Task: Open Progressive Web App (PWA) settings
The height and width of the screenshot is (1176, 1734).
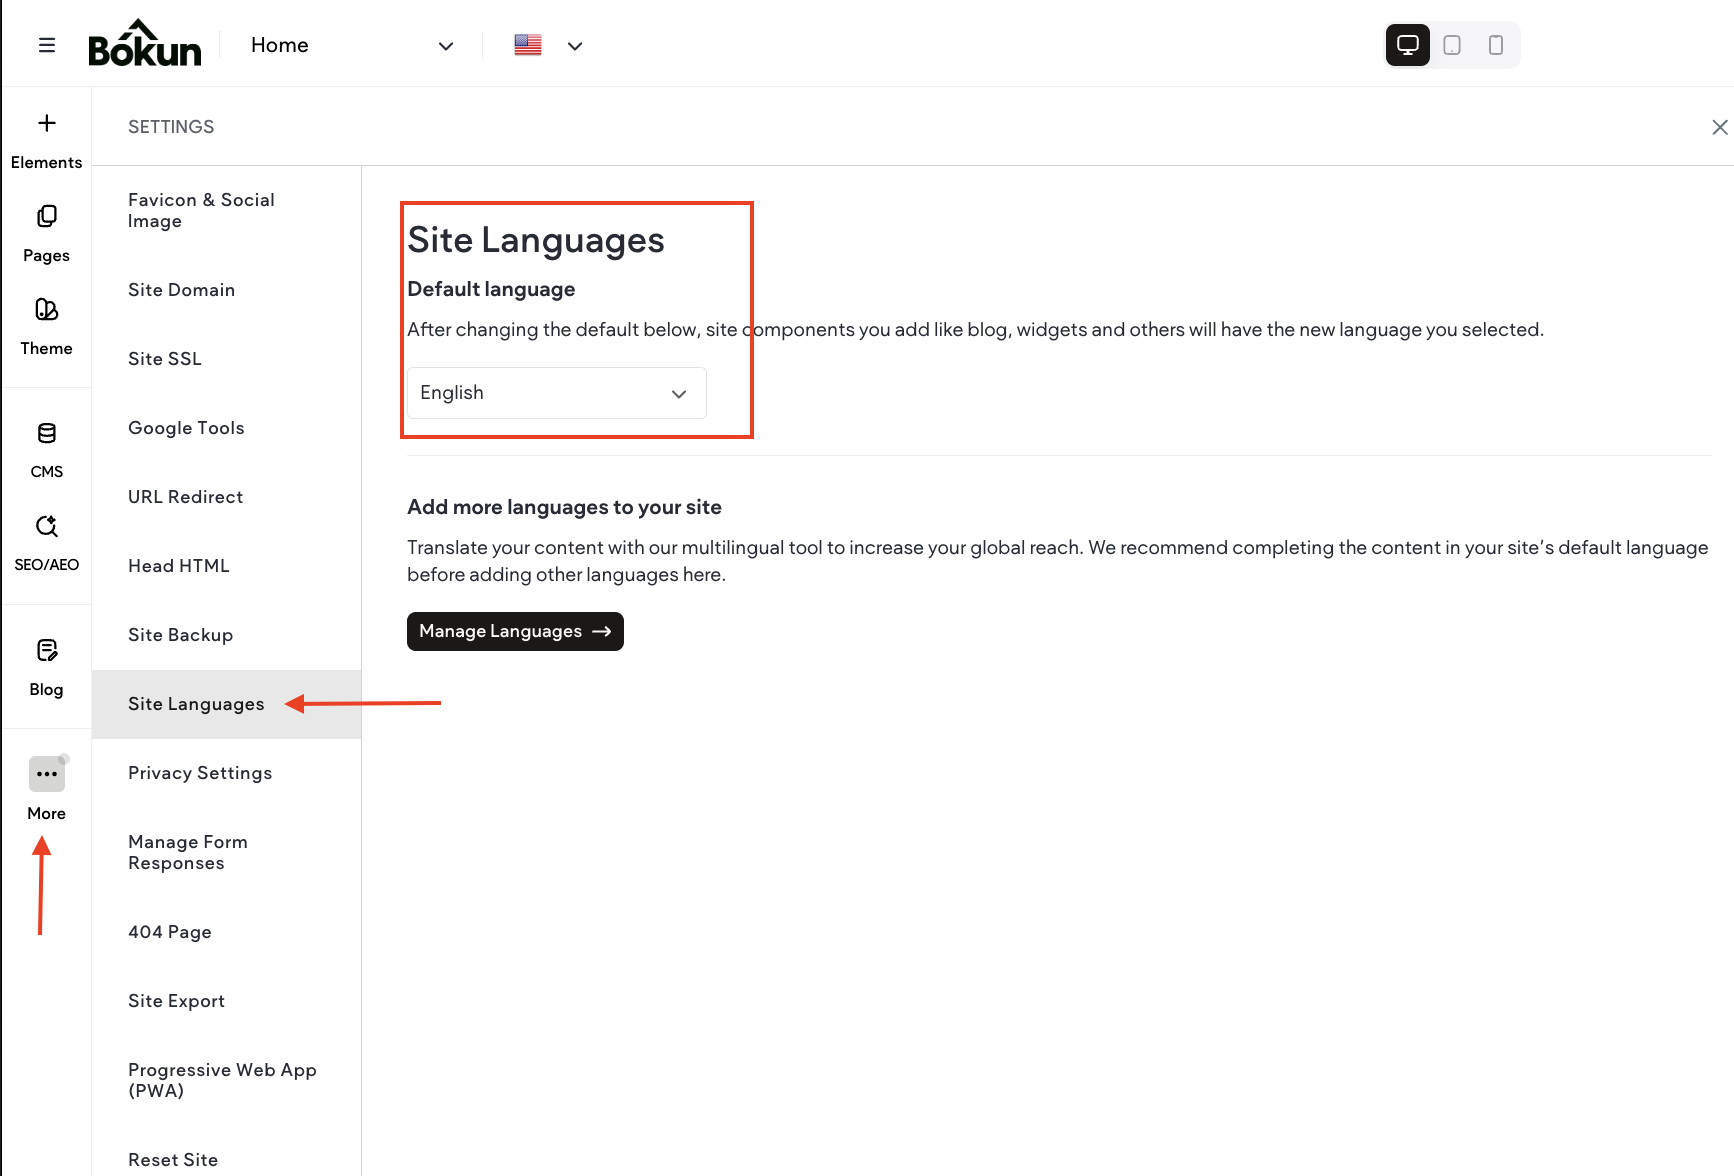Action: click(x=227, y=1081)
